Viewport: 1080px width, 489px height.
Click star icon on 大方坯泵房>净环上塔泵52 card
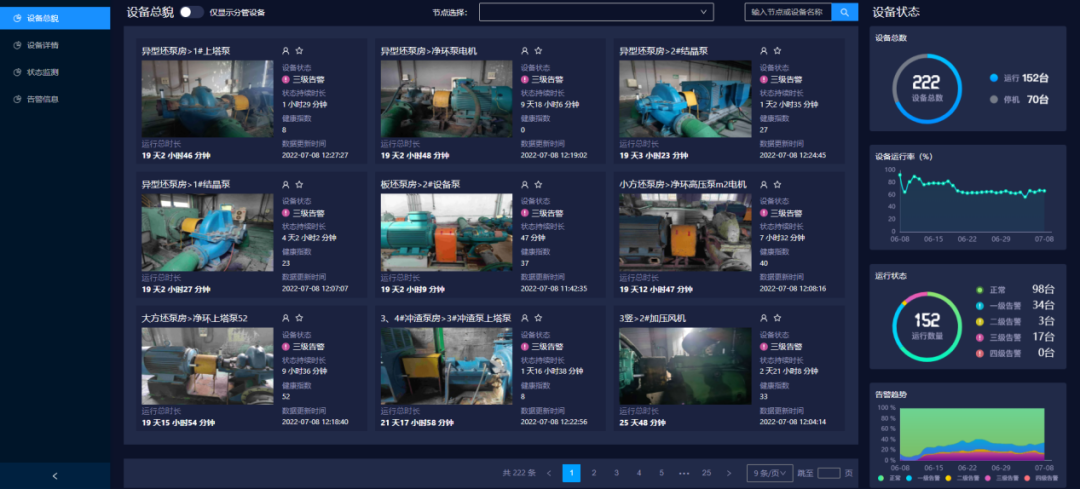coord(300,318)
